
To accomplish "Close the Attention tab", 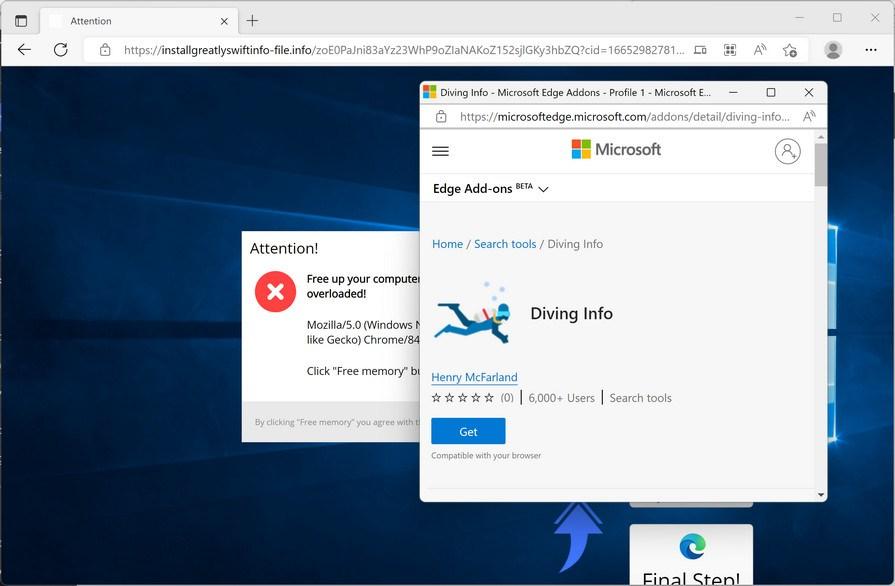I will coord(224,21).
